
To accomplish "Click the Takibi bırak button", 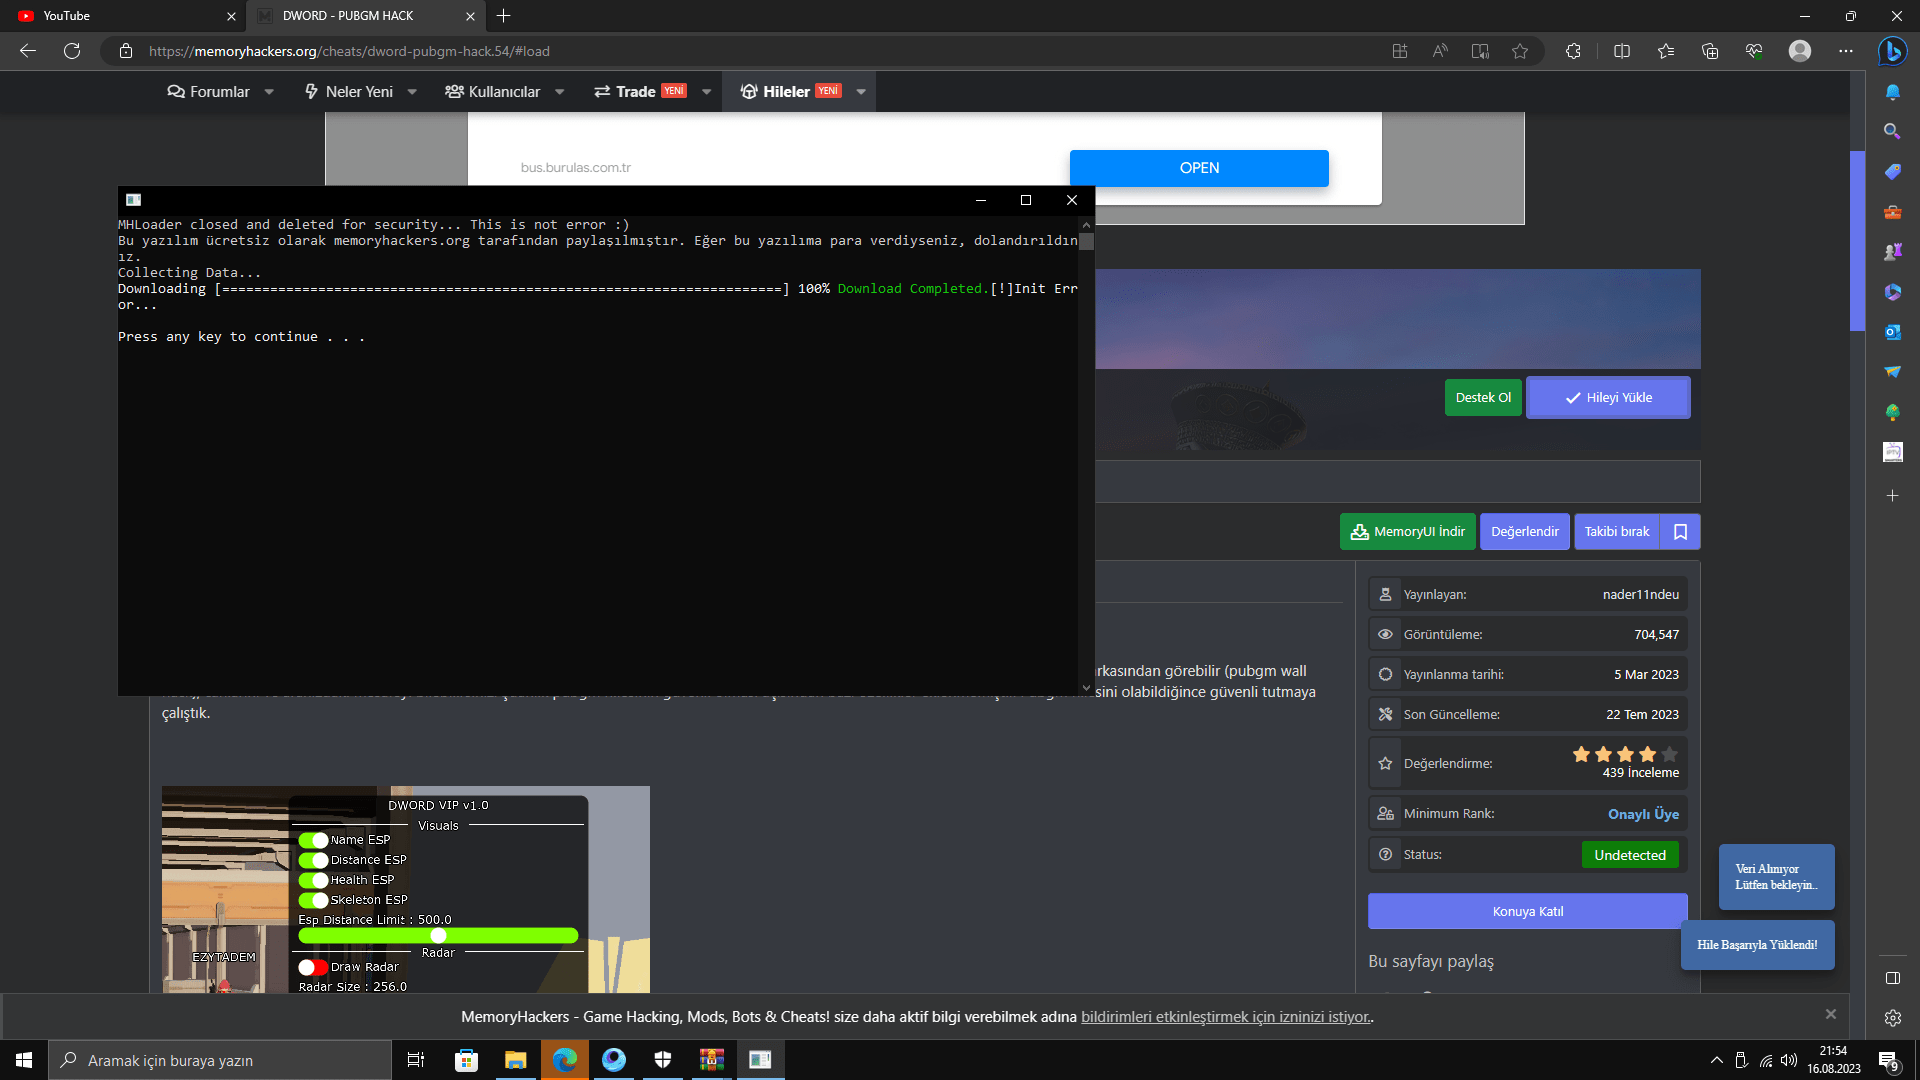I will coord(1617,532).
